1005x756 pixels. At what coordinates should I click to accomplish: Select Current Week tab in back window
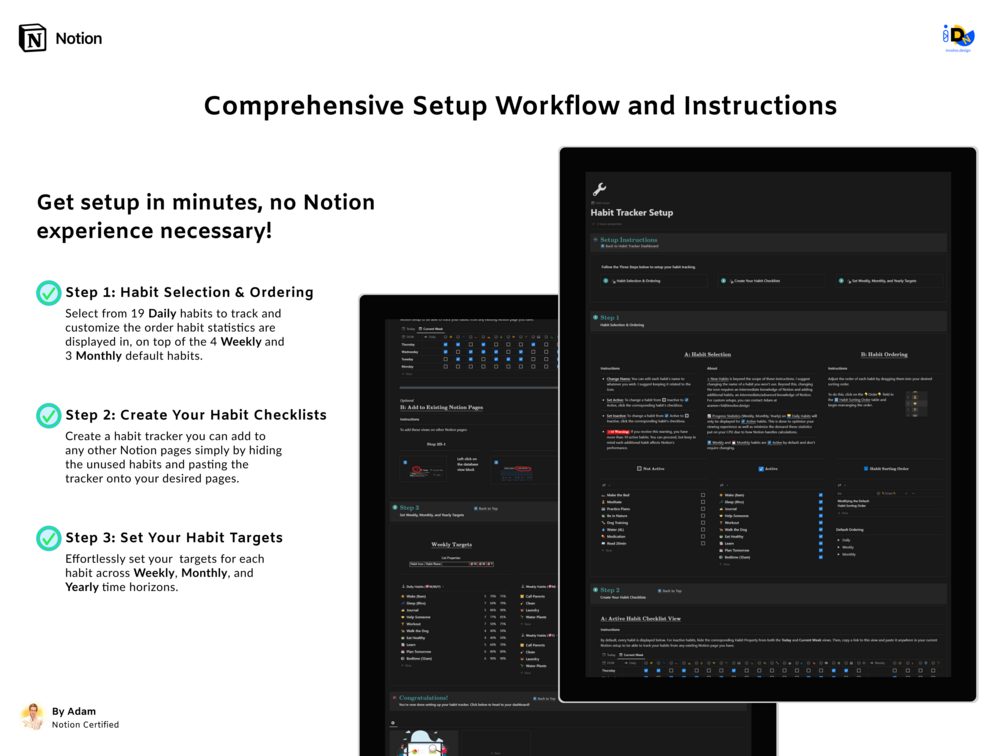pyautogui.click(x=431, y=329)
